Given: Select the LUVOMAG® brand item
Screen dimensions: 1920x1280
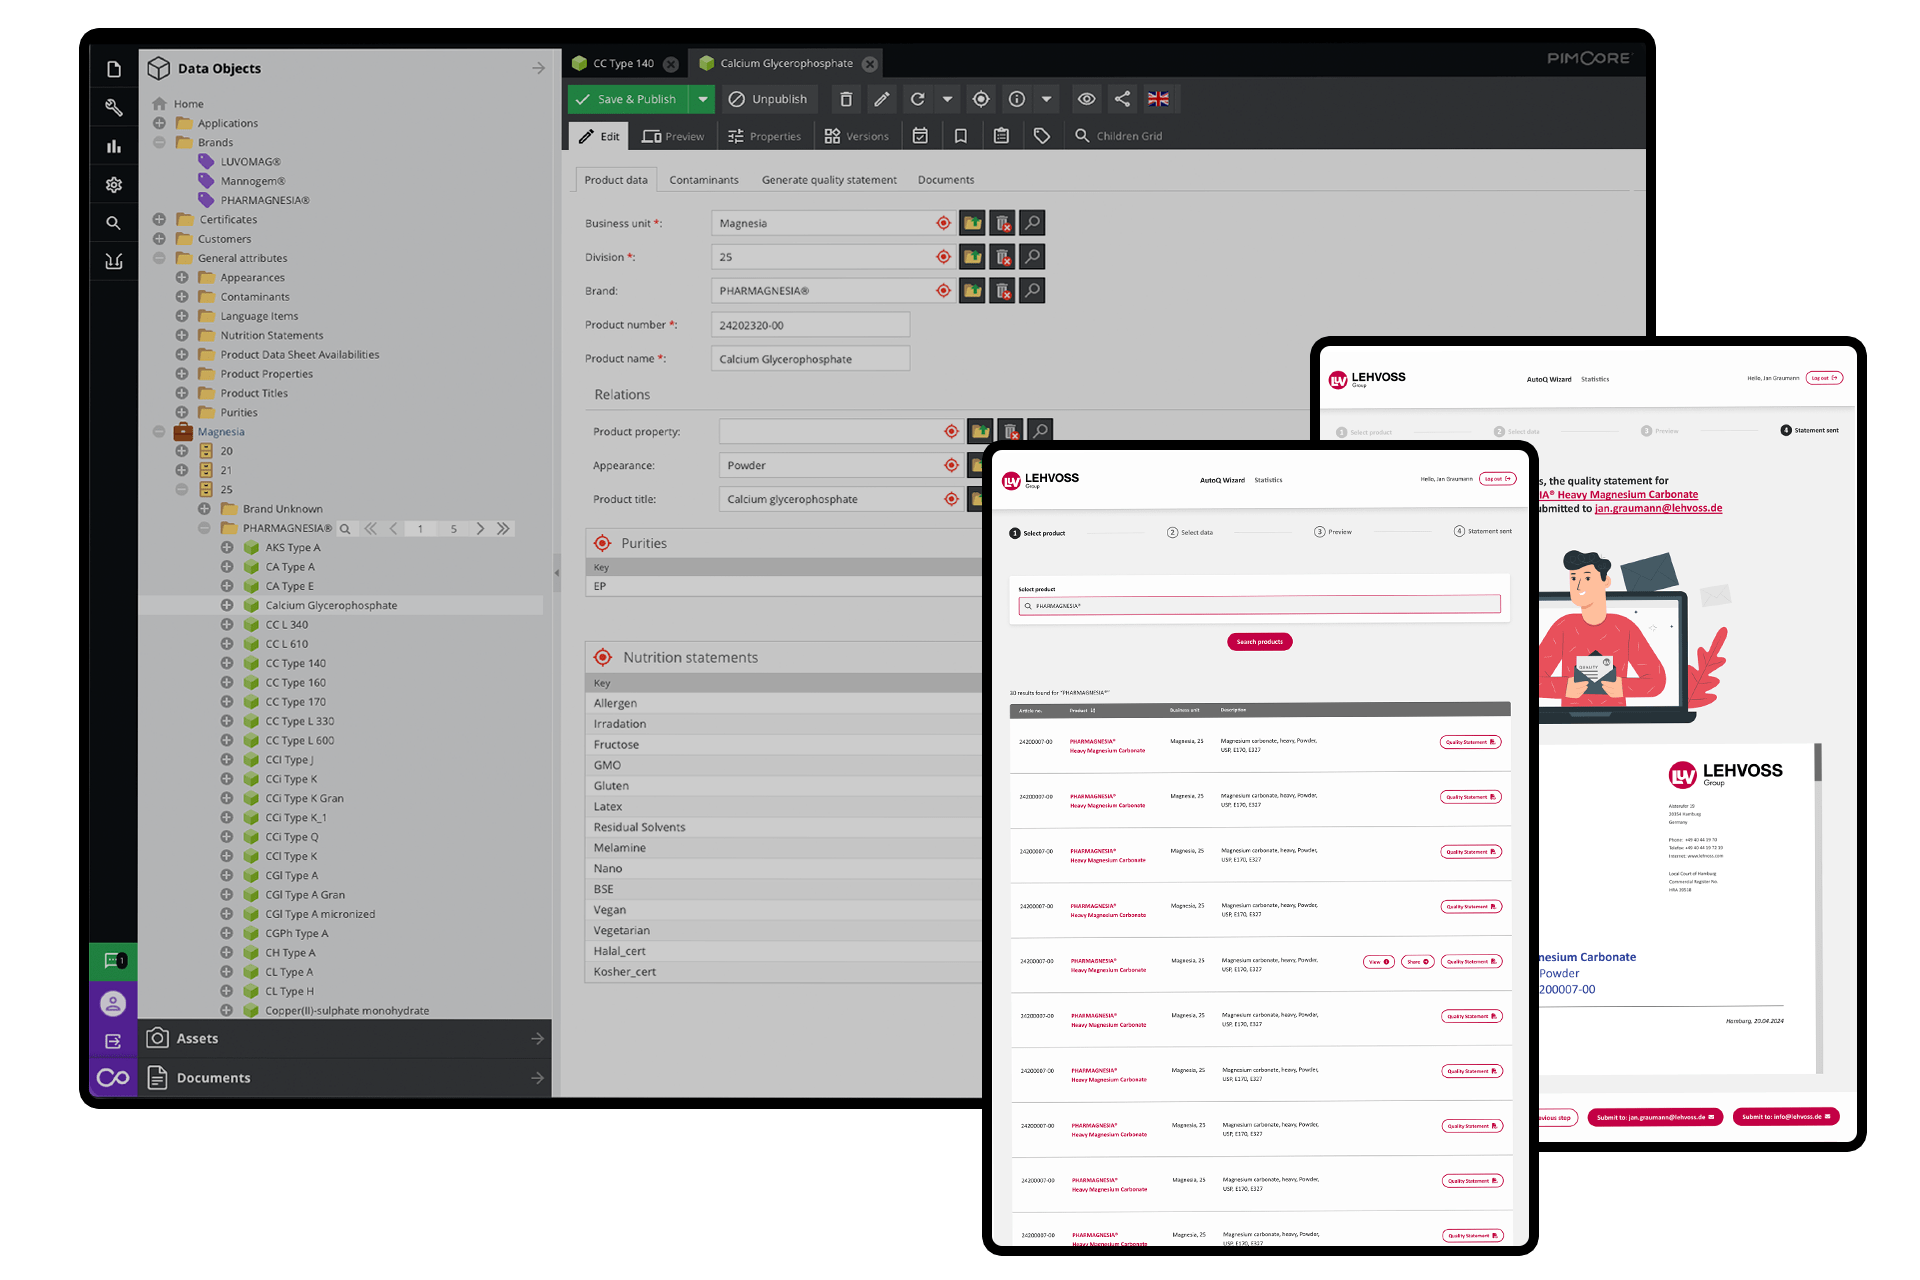Looking at the screenshot, I should [250, 162].
